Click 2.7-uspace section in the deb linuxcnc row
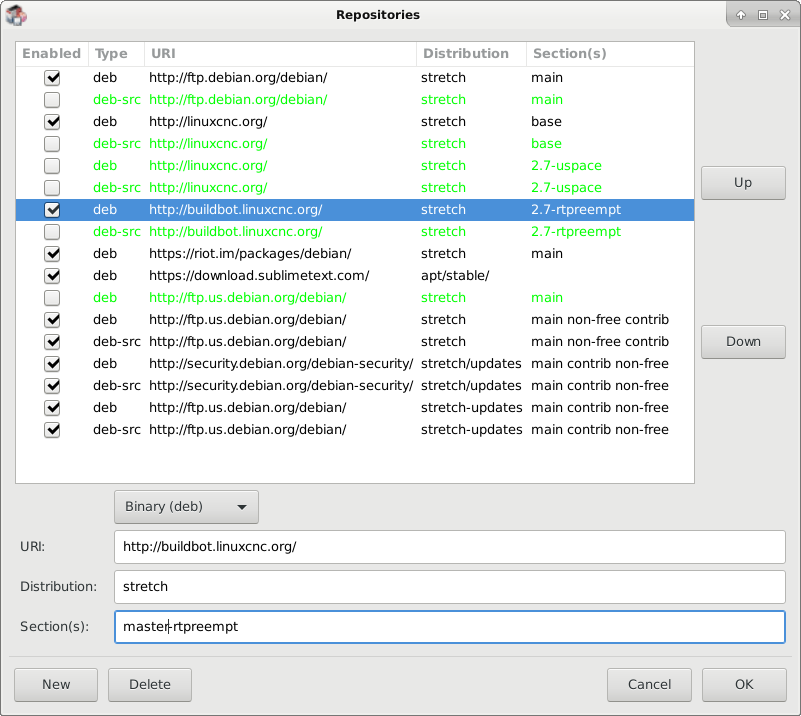 pyautogui.click(x=566, y=166)
